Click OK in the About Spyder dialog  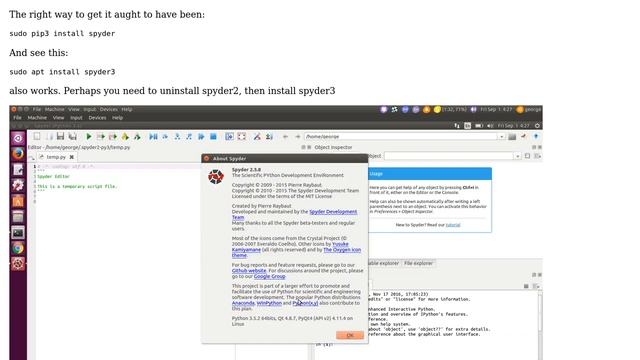350,335
